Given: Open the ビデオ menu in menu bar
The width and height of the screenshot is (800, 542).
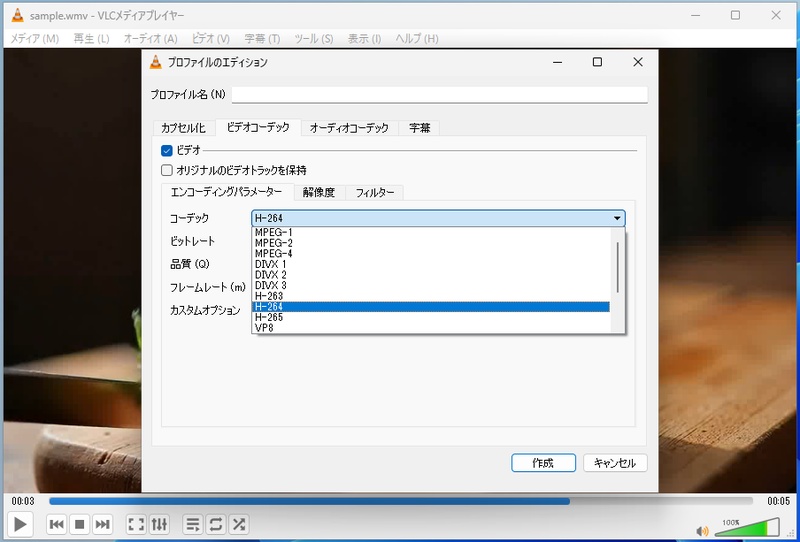Looking at the screenshot, I should (x=211, y=39).
